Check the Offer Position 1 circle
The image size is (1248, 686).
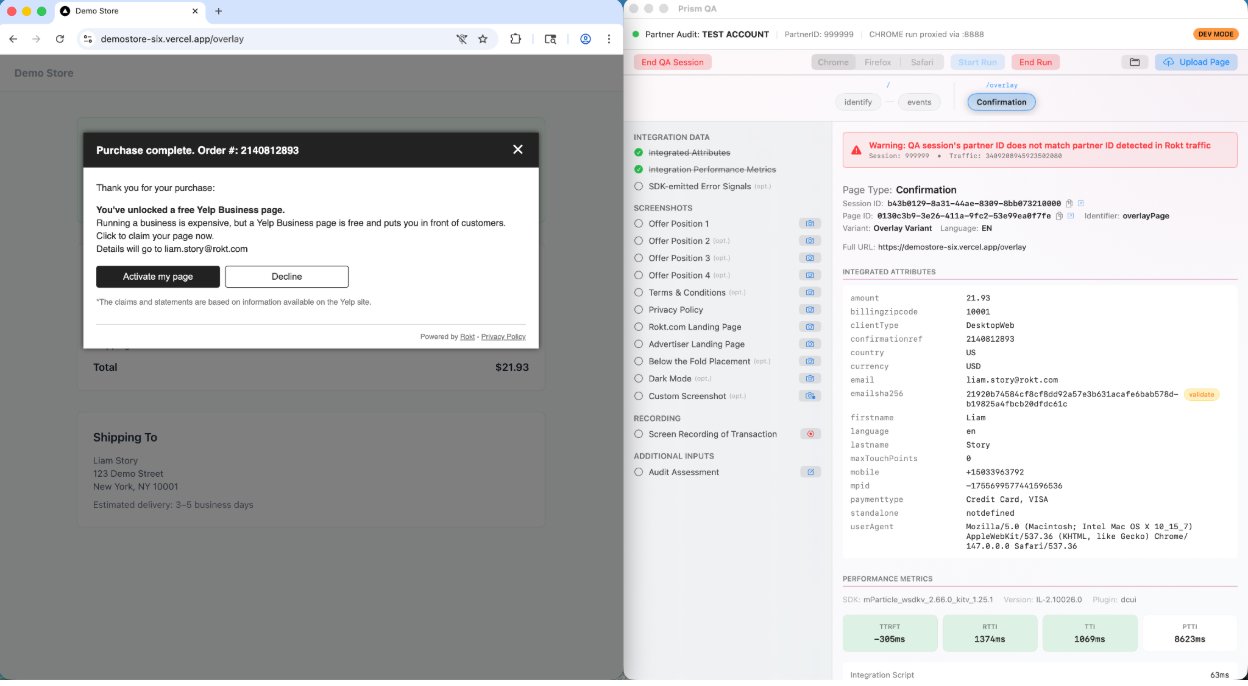click(x=639, y=224)
